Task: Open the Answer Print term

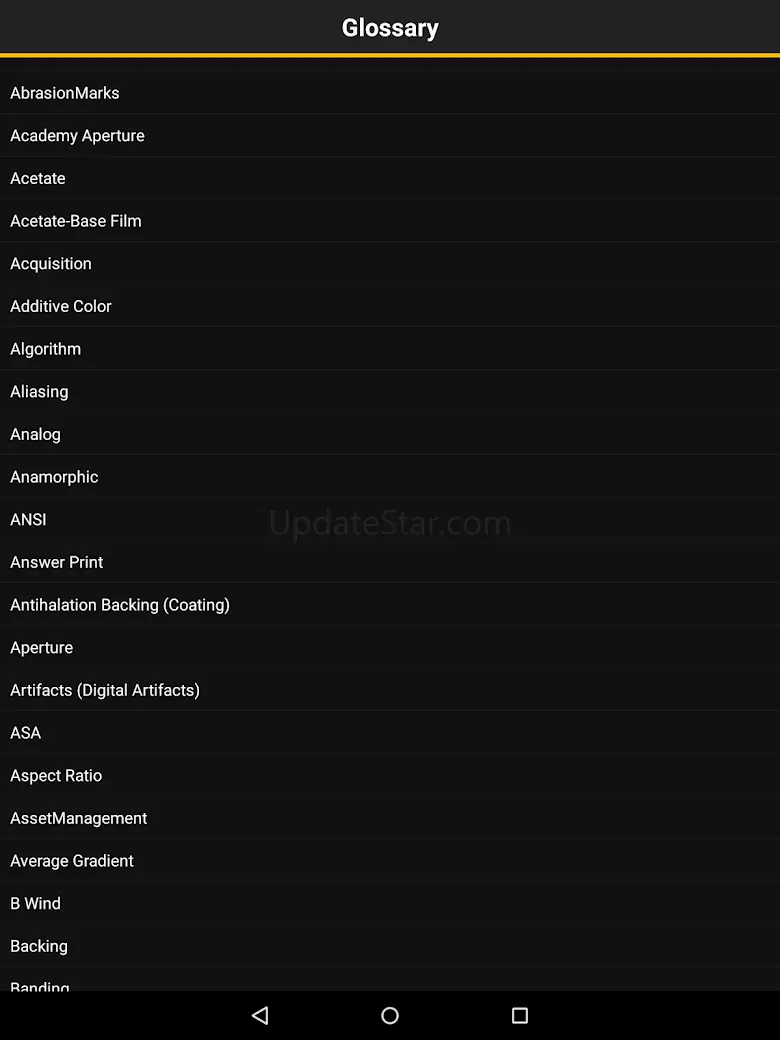Action: (390, 562)
